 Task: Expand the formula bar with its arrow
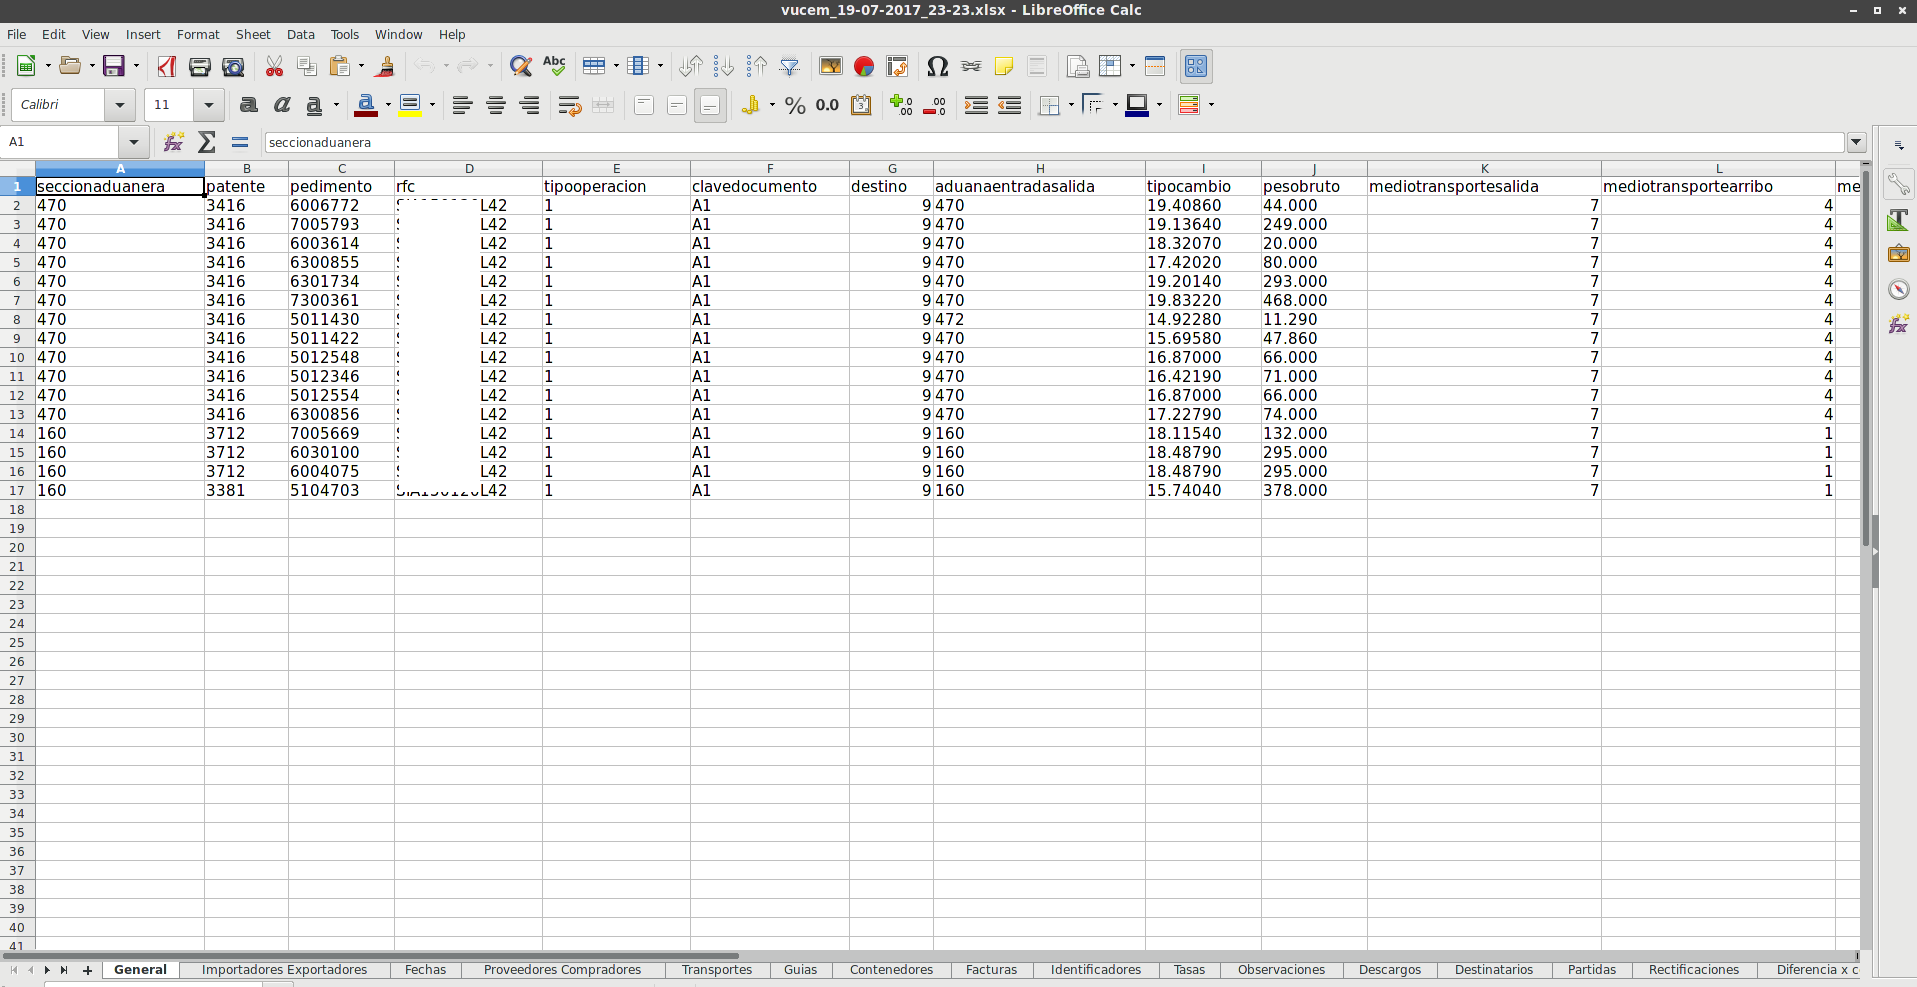point(1857,142)
